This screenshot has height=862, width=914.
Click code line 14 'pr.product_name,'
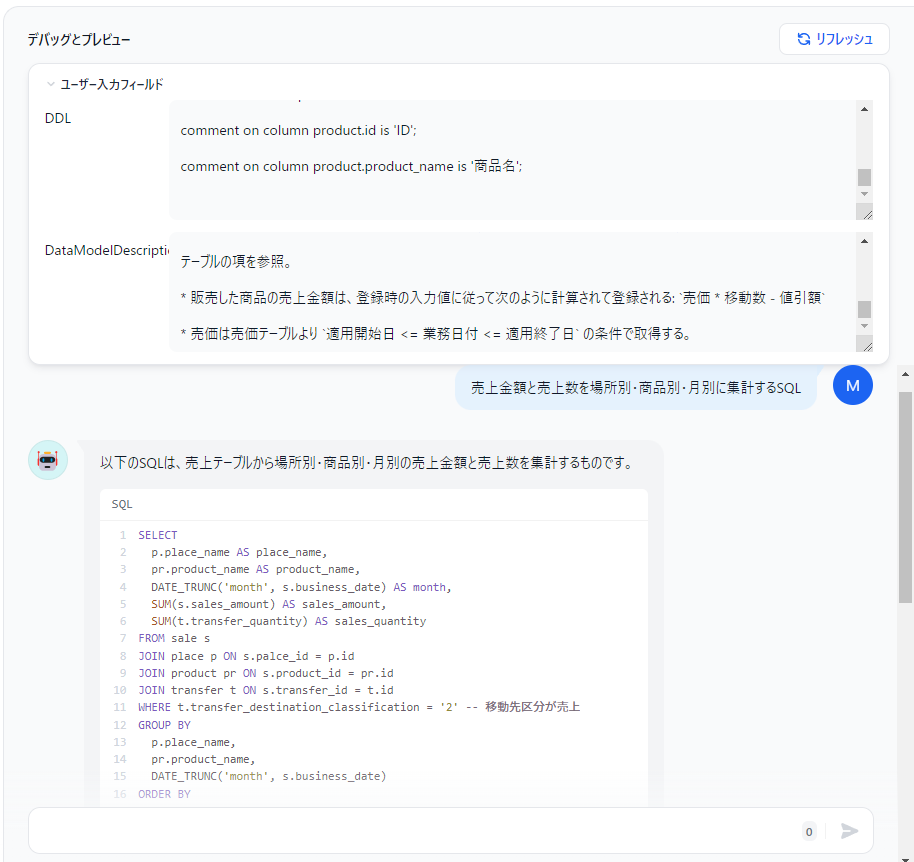point(203,759)
